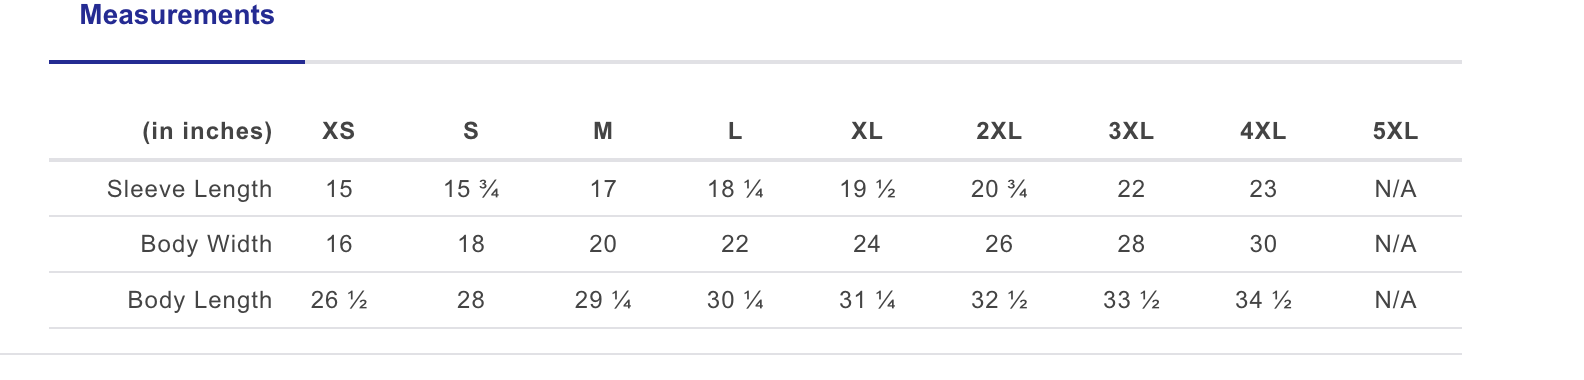Screen dimensions: 1584x380
Task: Click the 5XL Sleeve Length N/A cell
Action: click(1395, 189)
